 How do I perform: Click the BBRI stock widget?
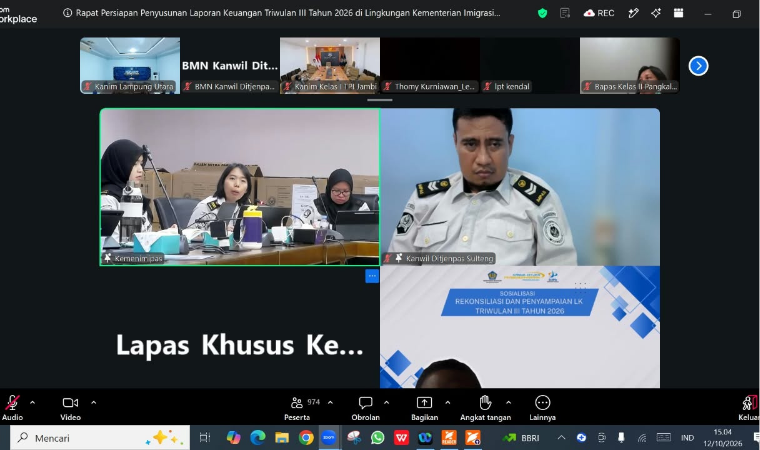[x=521, y=438]
